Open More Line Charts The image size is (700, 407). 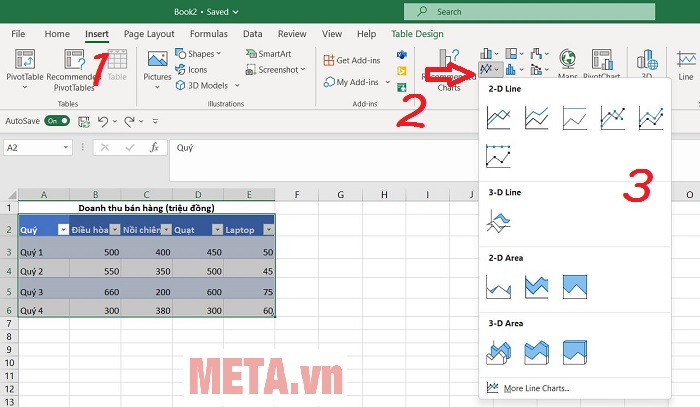coord(529,388)
